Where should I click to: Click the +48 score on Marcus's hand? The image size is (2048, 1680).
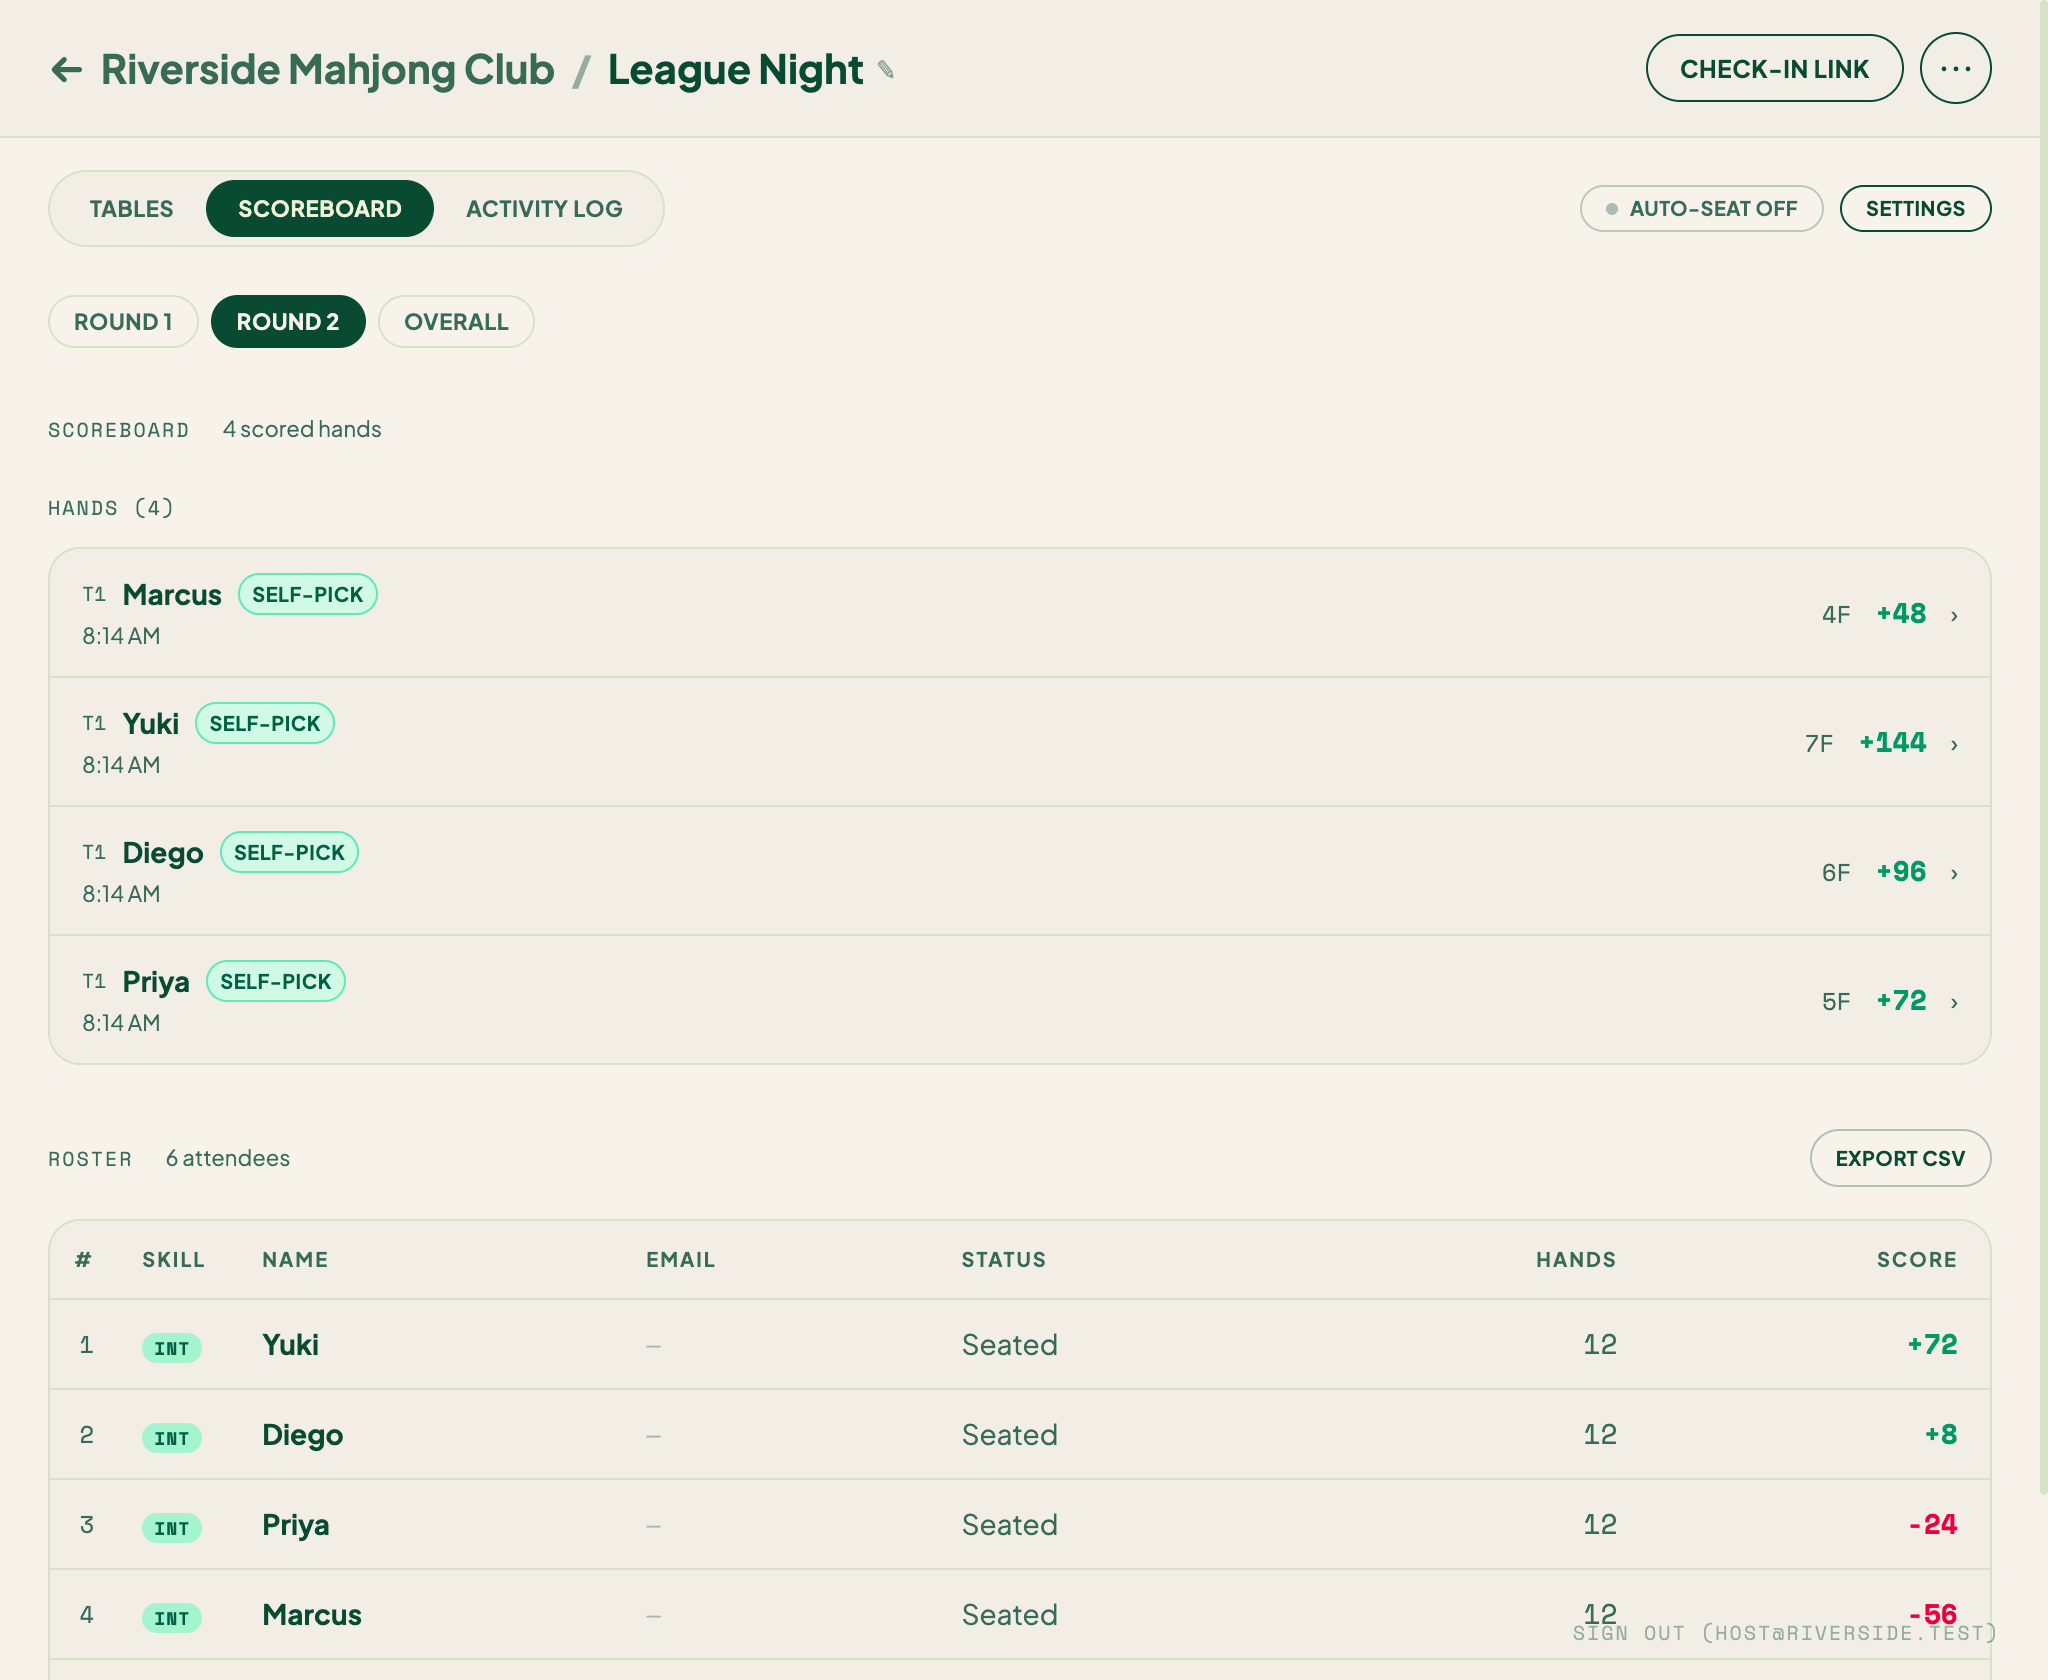tap(1901, 614)
